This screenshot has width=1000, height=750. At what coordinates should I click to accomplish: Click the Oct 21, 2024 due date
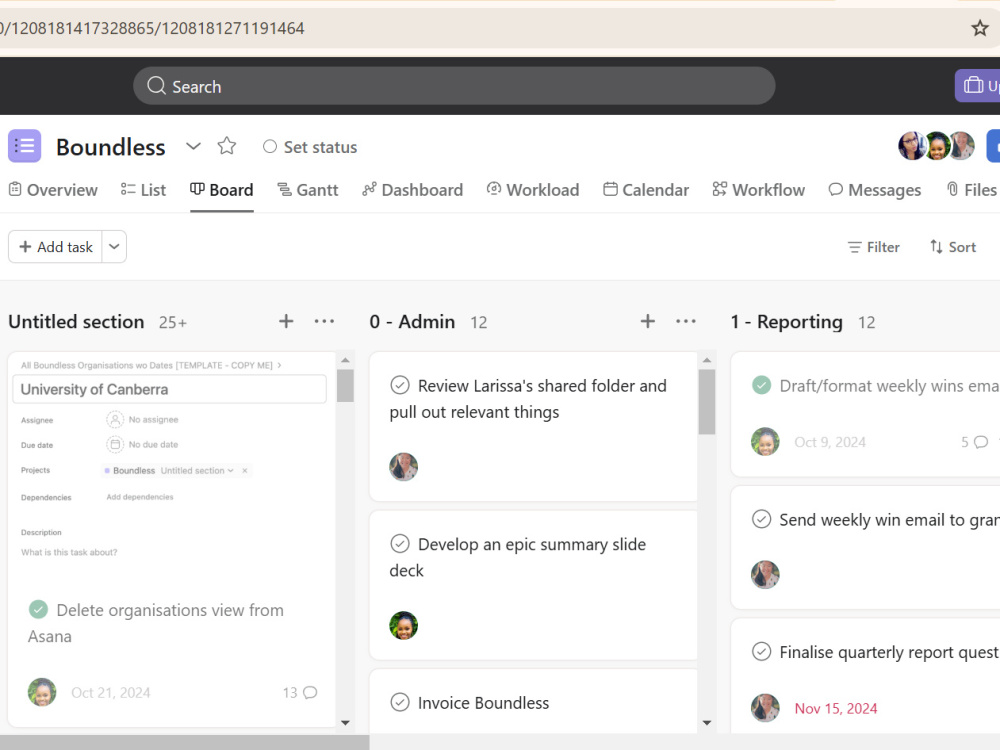pos(111,693)
